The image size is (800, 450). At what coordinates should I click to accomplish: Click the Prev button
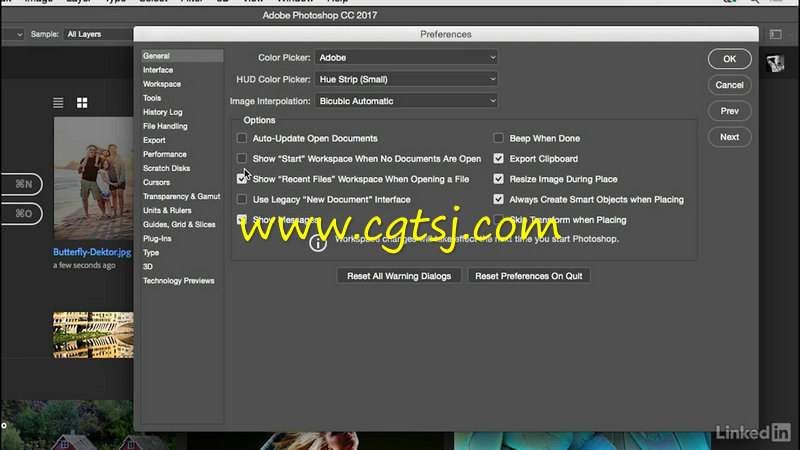[x=730, y=111]
